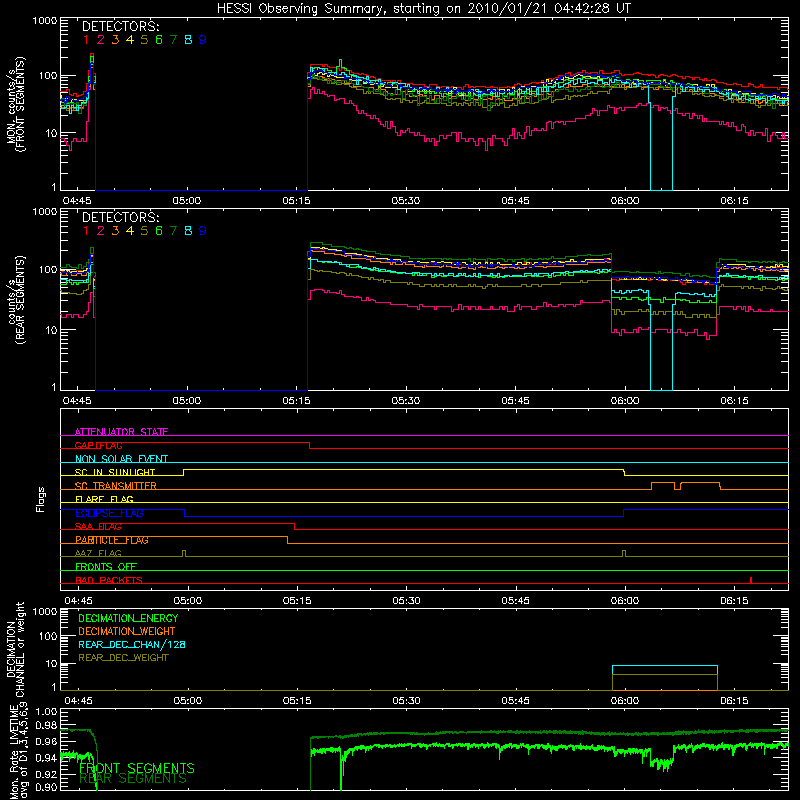
Task: Click the SAA_FLAG label
Action: (98, 527)
